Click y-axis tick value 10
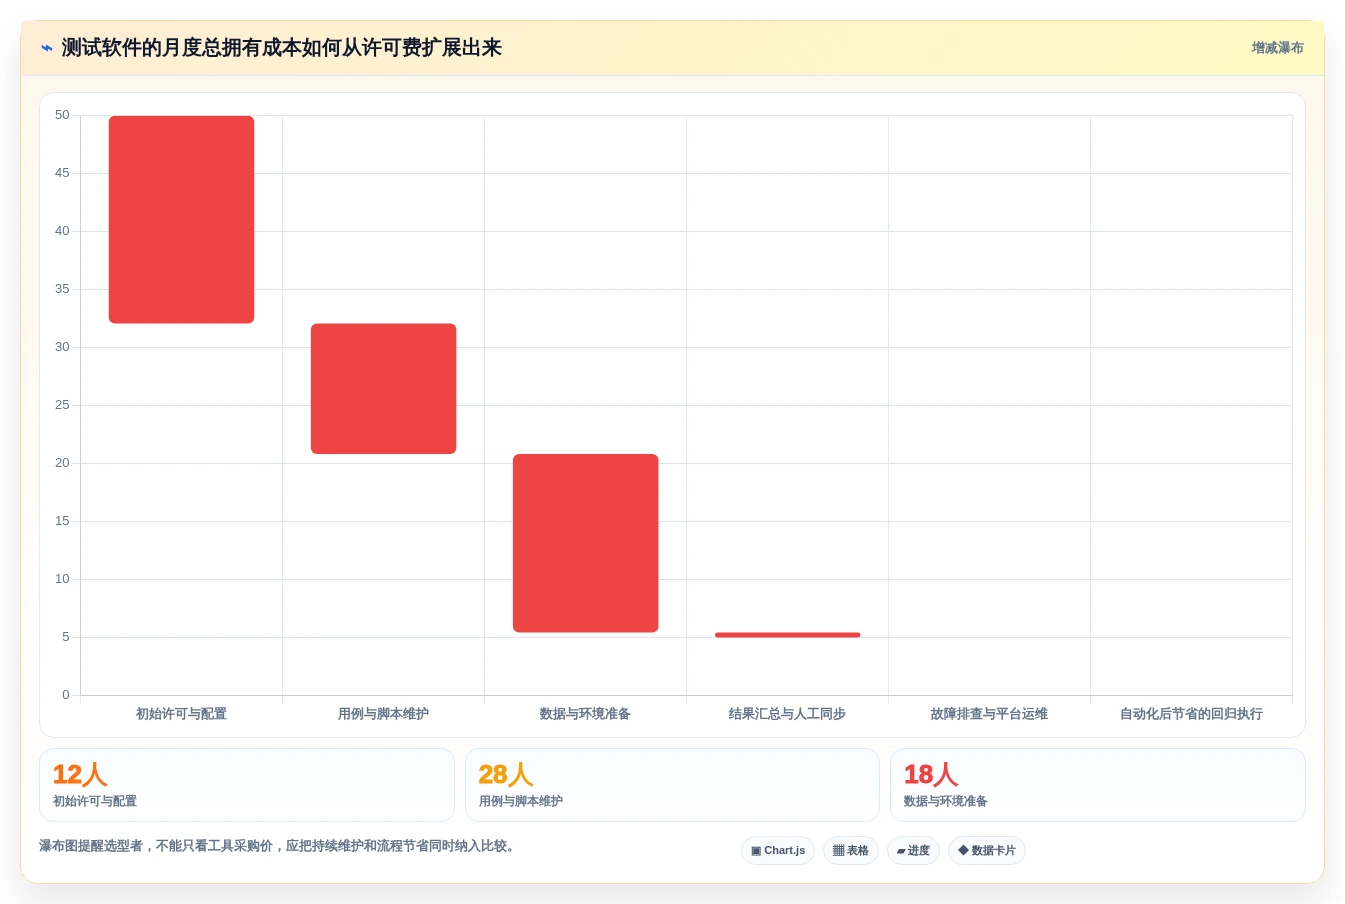This screenshot has width=1345, height=904. click(x=62, y=579)
